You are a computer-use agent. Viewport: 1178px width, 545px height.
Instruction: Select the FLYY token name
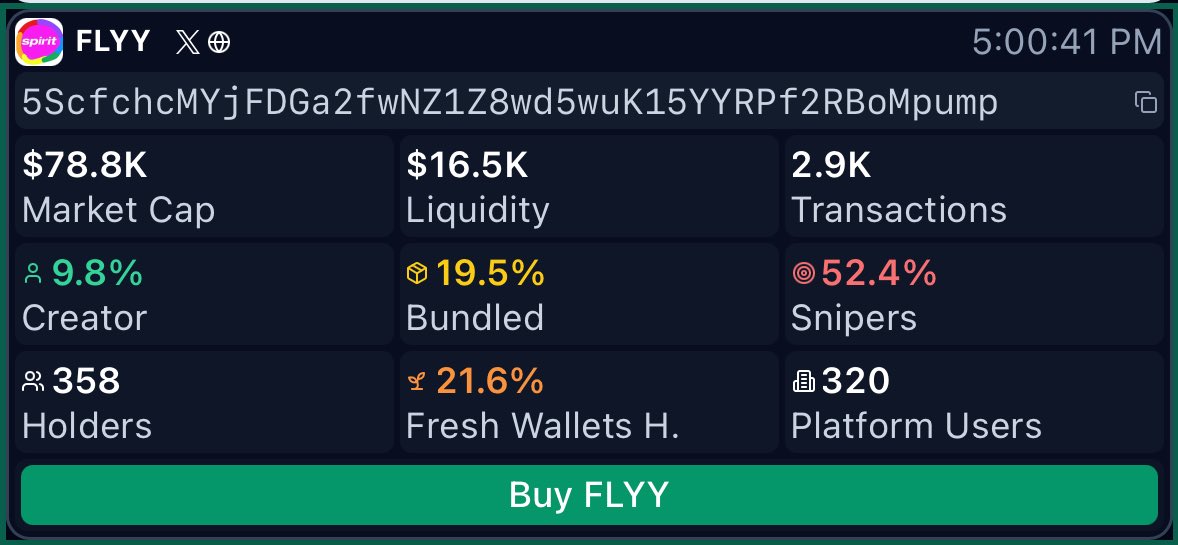tap(113, 41)
